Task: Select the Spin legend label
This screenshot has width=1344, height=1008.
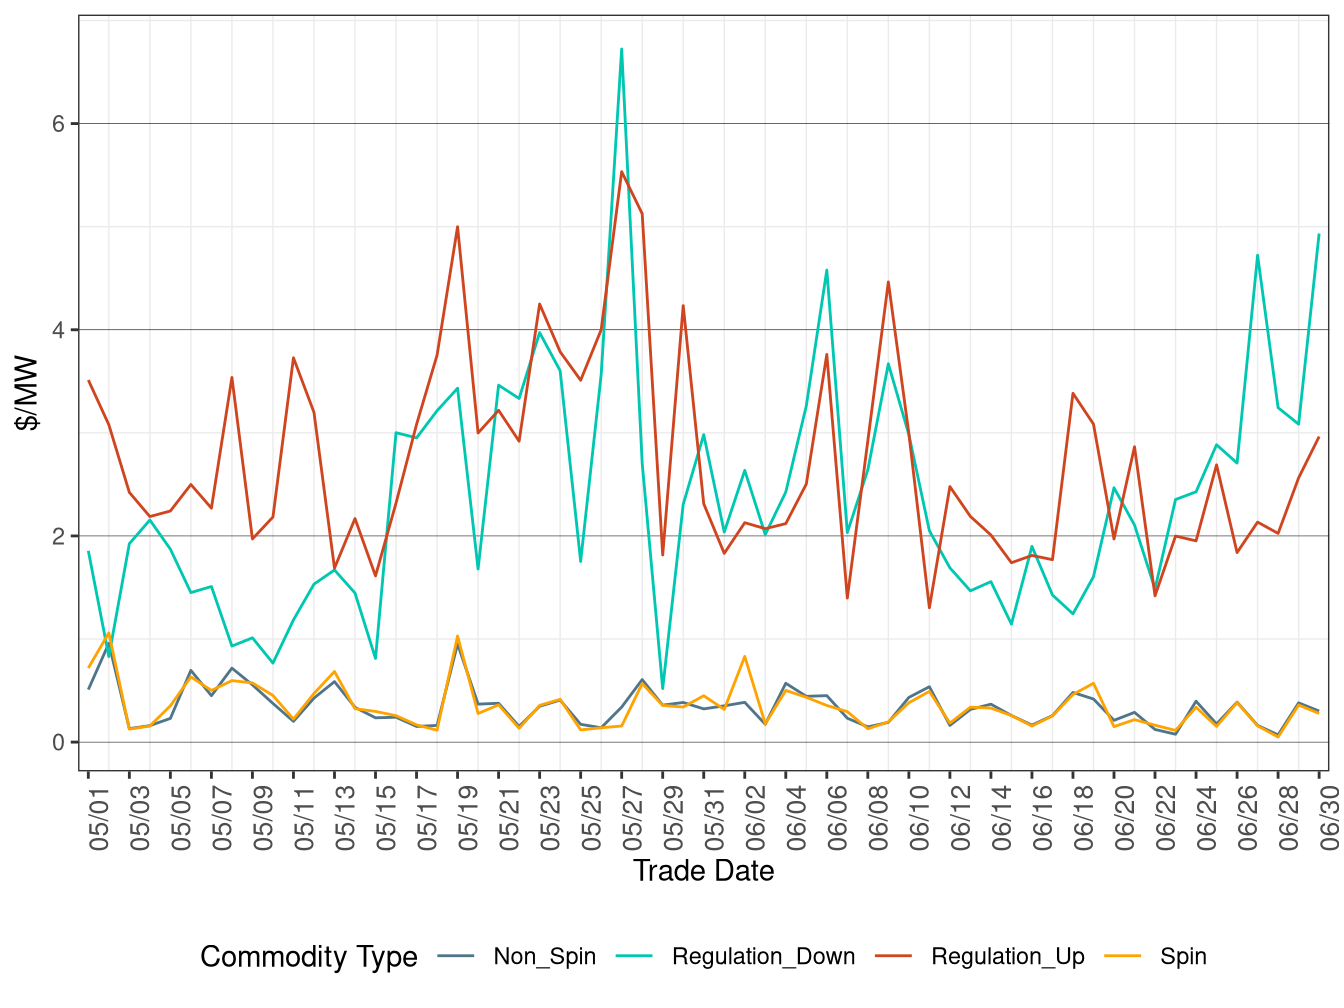Action: (1184, 957)
